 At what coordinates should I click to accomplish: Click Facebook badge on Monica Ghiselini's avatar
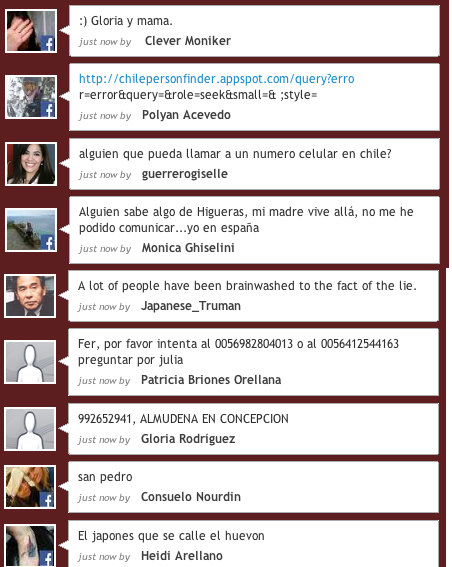pos(48,242)
